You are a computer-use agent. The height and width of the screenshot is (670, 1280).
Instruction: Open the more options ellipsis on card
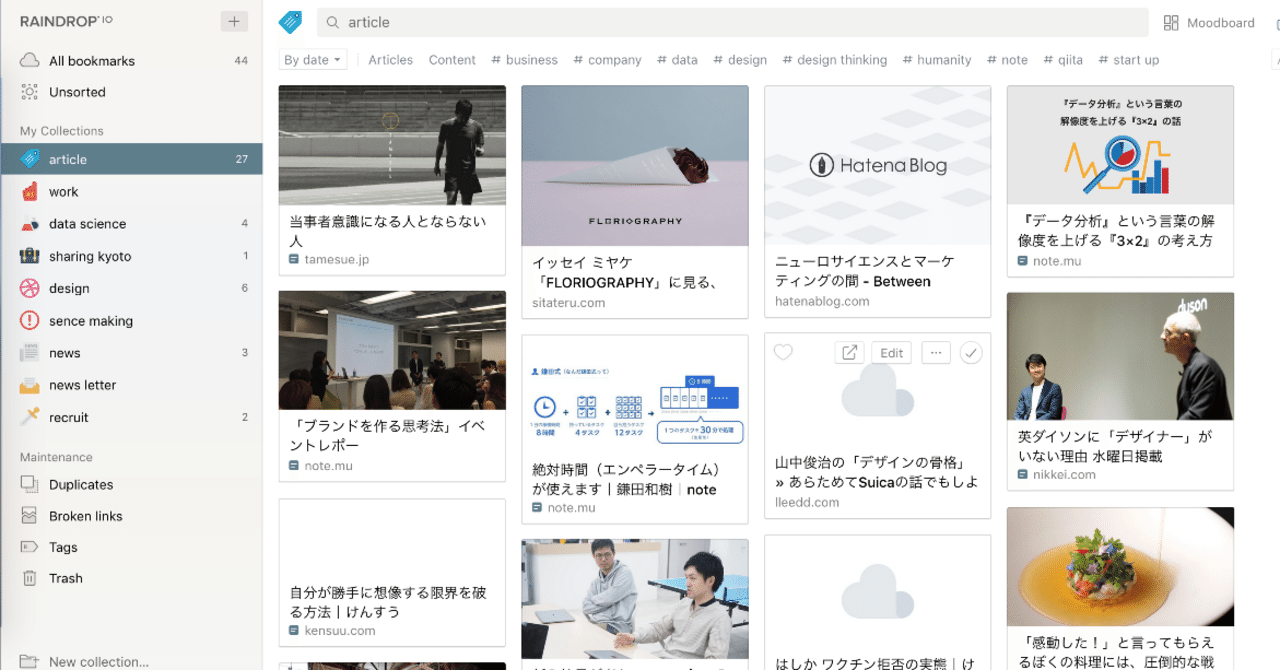[x=936, y=352]
